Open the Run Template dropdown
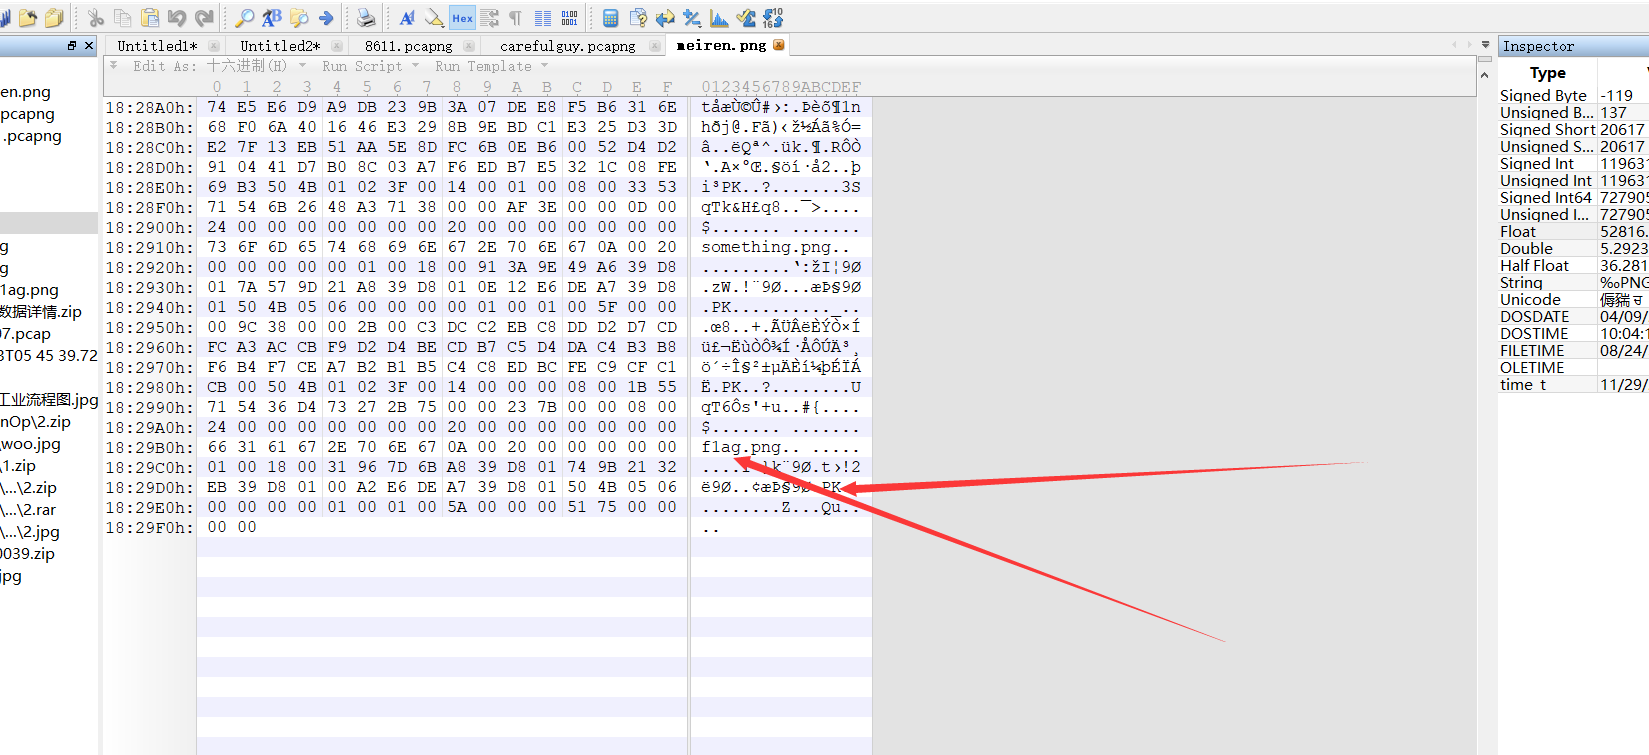The height and width of the screenshot is (755, 1649). point(491,66)
